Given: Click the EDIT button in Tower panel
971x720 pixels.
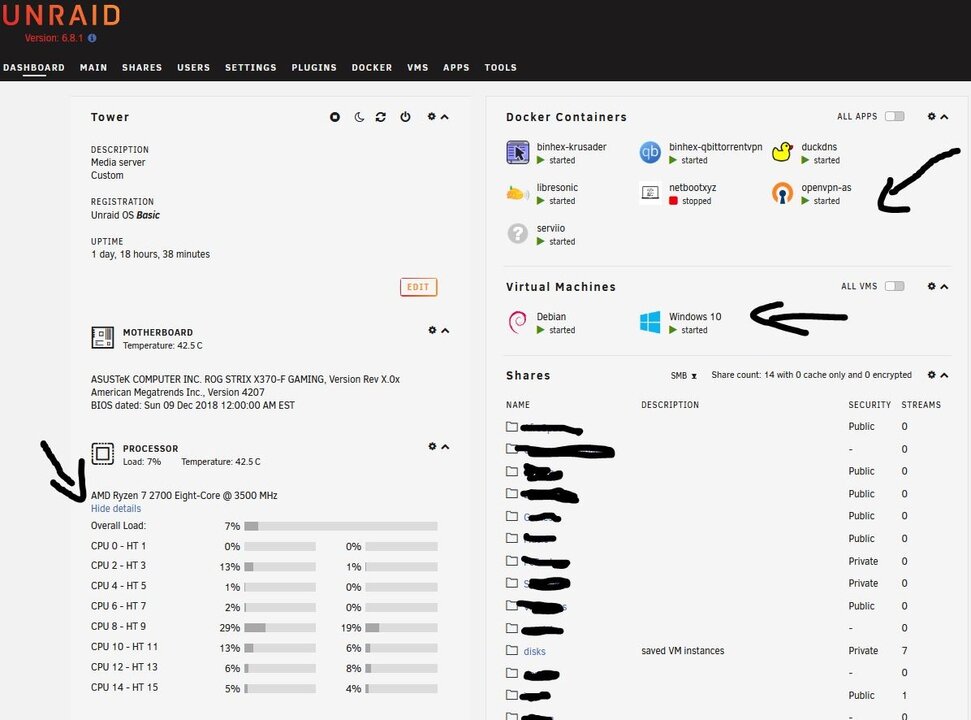Looking at the screenshot, I should pos(419,287).
